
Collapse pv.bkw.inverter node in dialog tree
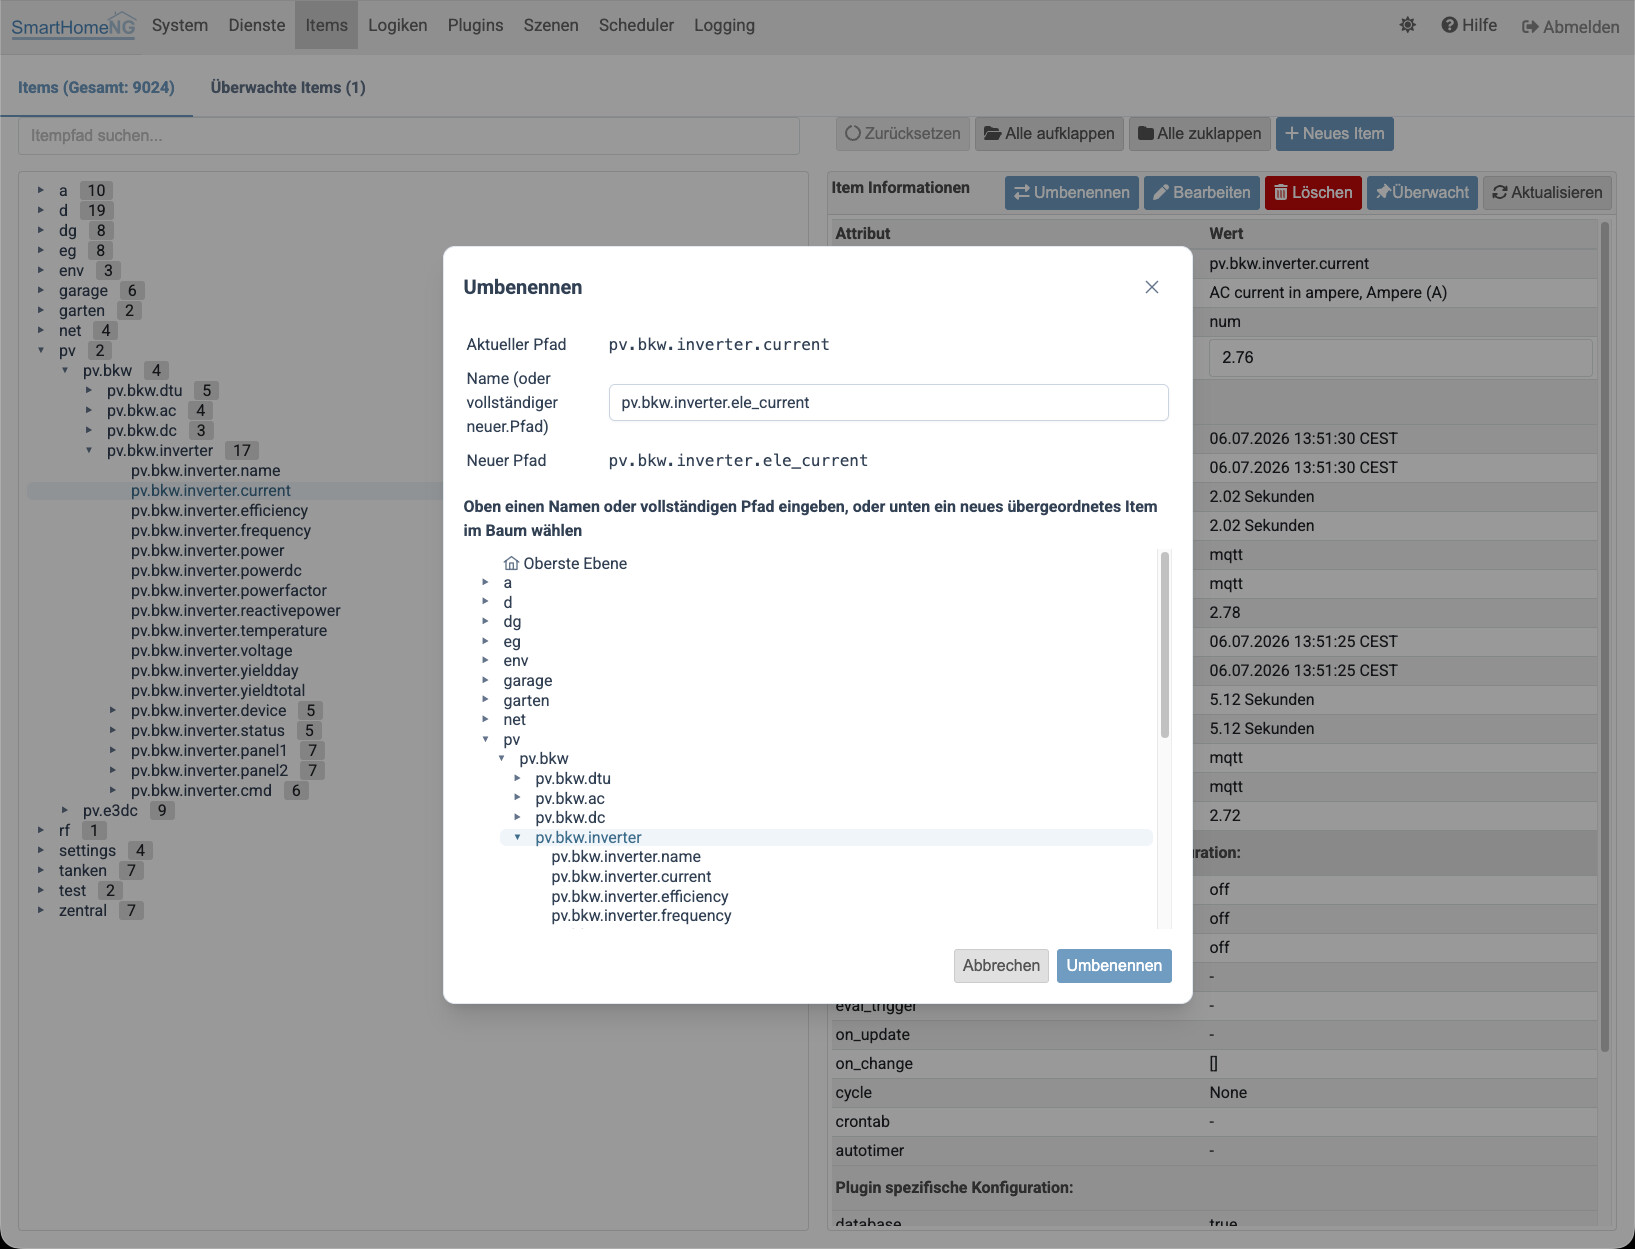(518, 837)
